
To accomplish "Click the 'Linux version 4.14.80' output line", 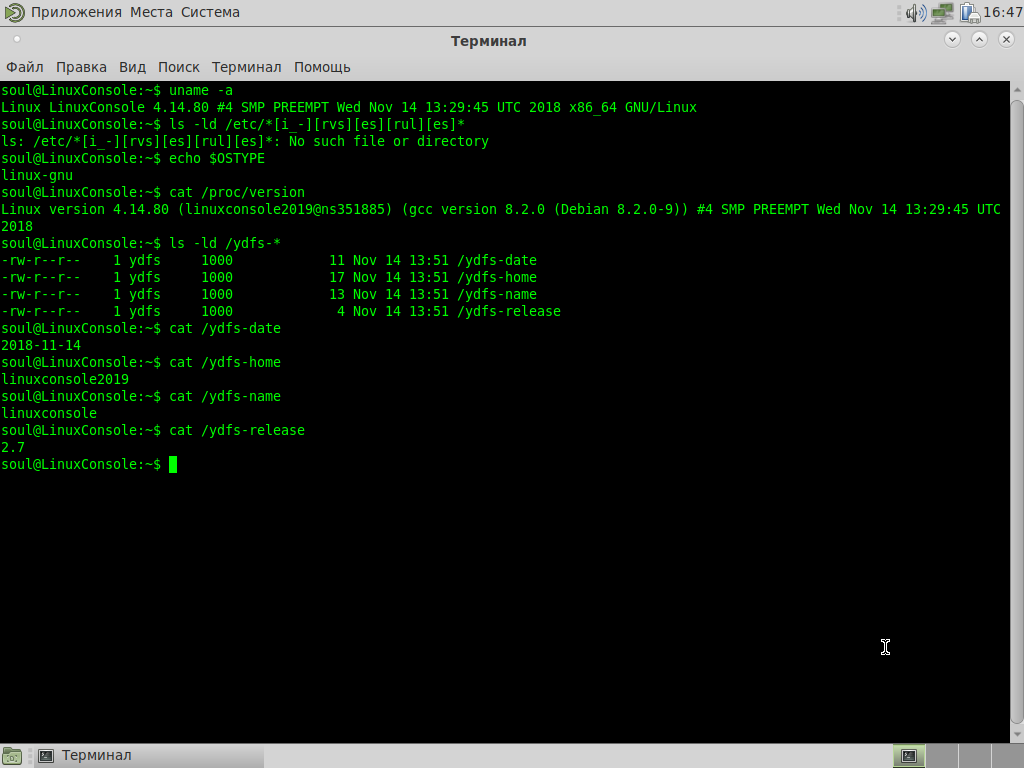I will coord(501,217).
